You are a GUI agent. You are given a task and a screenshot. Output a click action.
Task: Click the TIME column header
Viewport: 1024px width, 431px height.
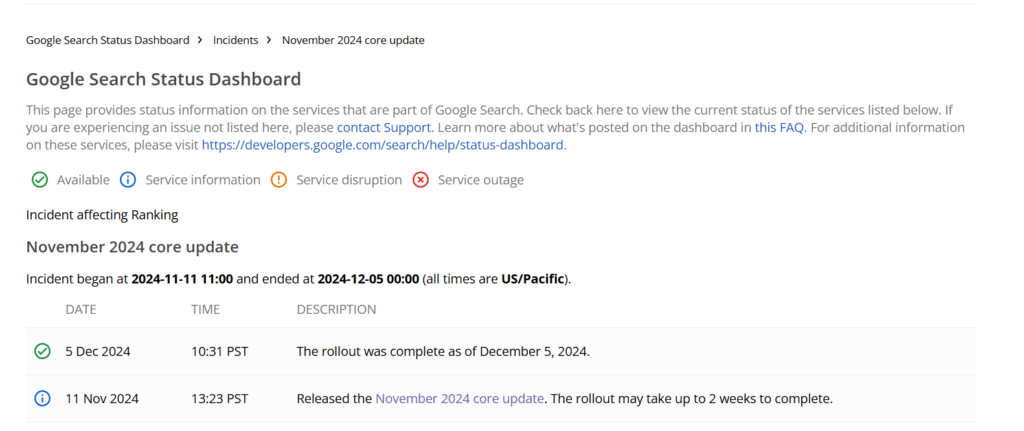coord(205,310)
